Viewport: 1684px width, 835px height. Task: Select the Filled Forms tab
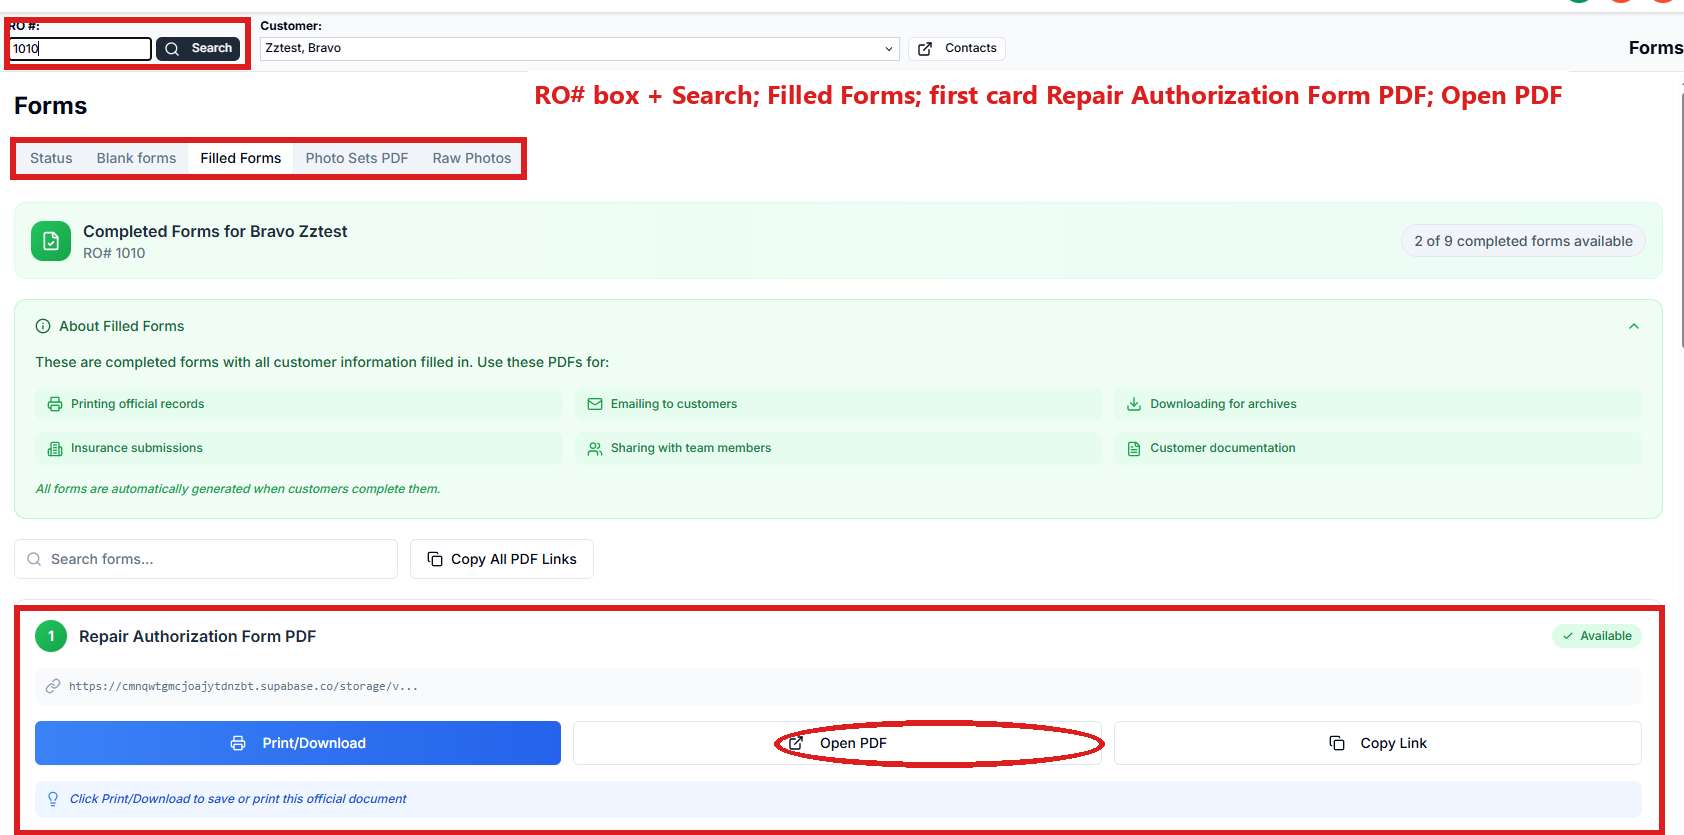tap(241, 158)
